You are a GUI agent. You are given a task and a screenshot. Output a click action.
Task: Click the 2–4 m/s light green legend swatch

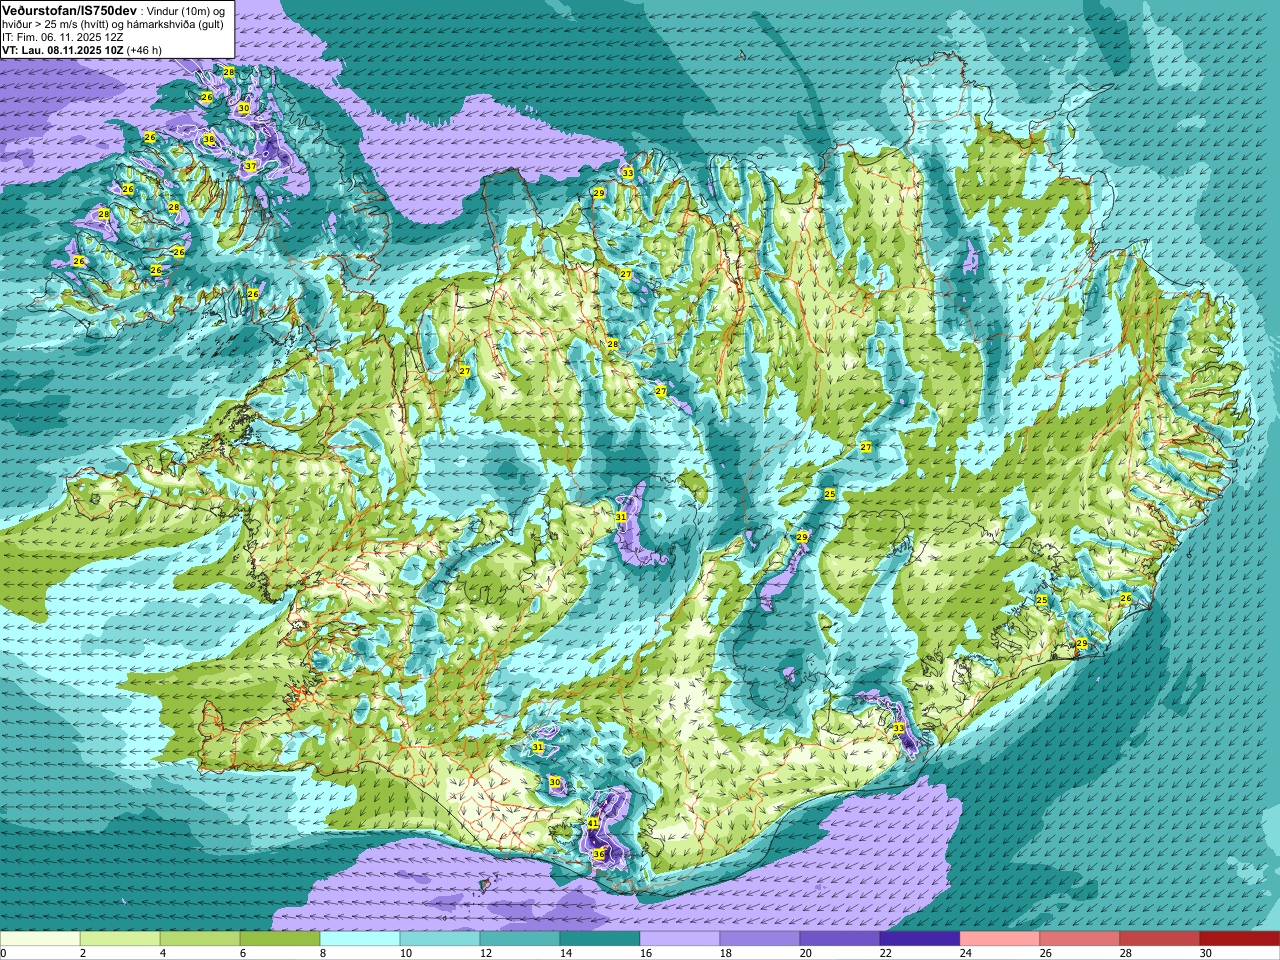[120, 939]
